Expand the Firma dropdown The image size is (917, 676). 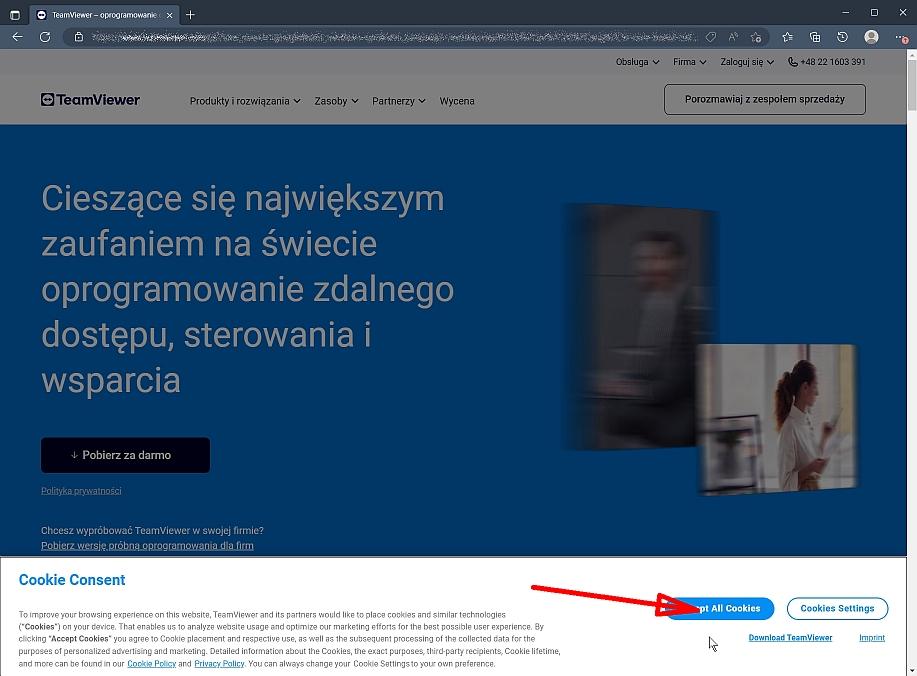pyautogui.click(x=690, y=62)
